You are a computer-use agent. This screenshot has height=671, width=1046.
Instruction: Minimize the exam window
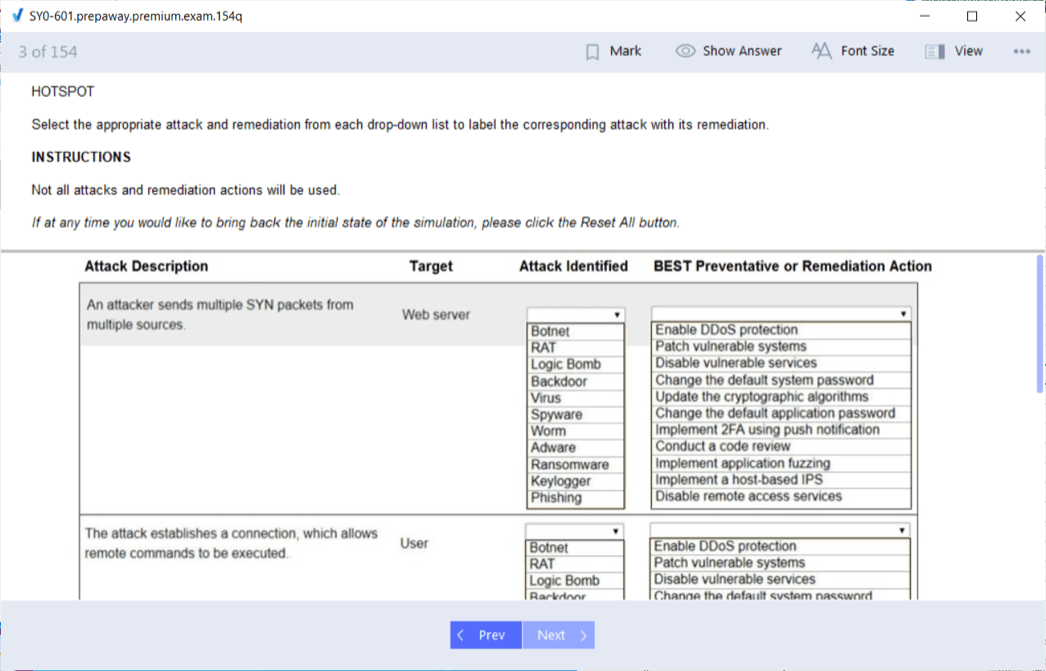click(925, 16)
